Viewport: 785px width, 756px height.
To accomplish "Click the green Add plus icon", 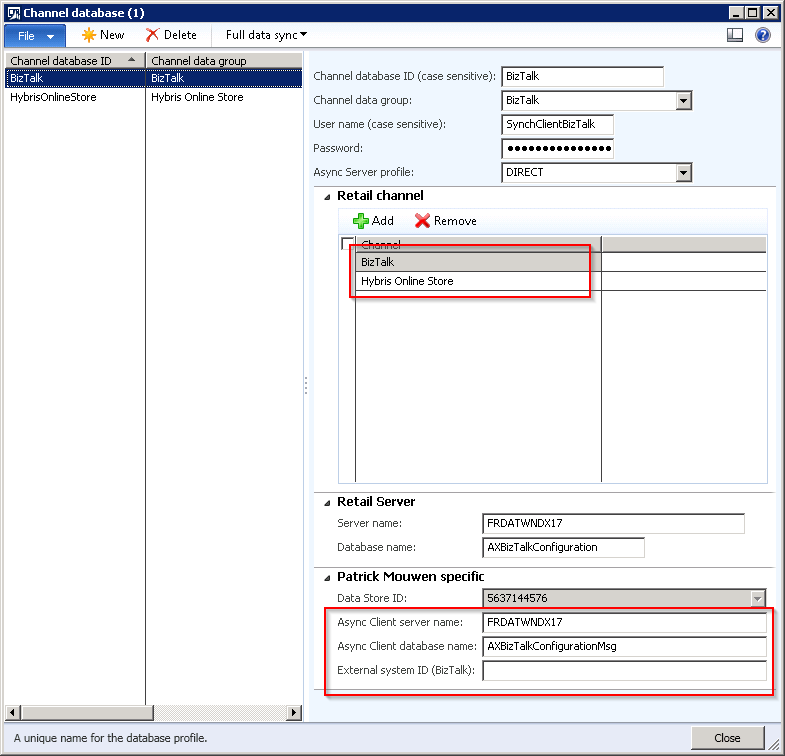I will point(360,221).
